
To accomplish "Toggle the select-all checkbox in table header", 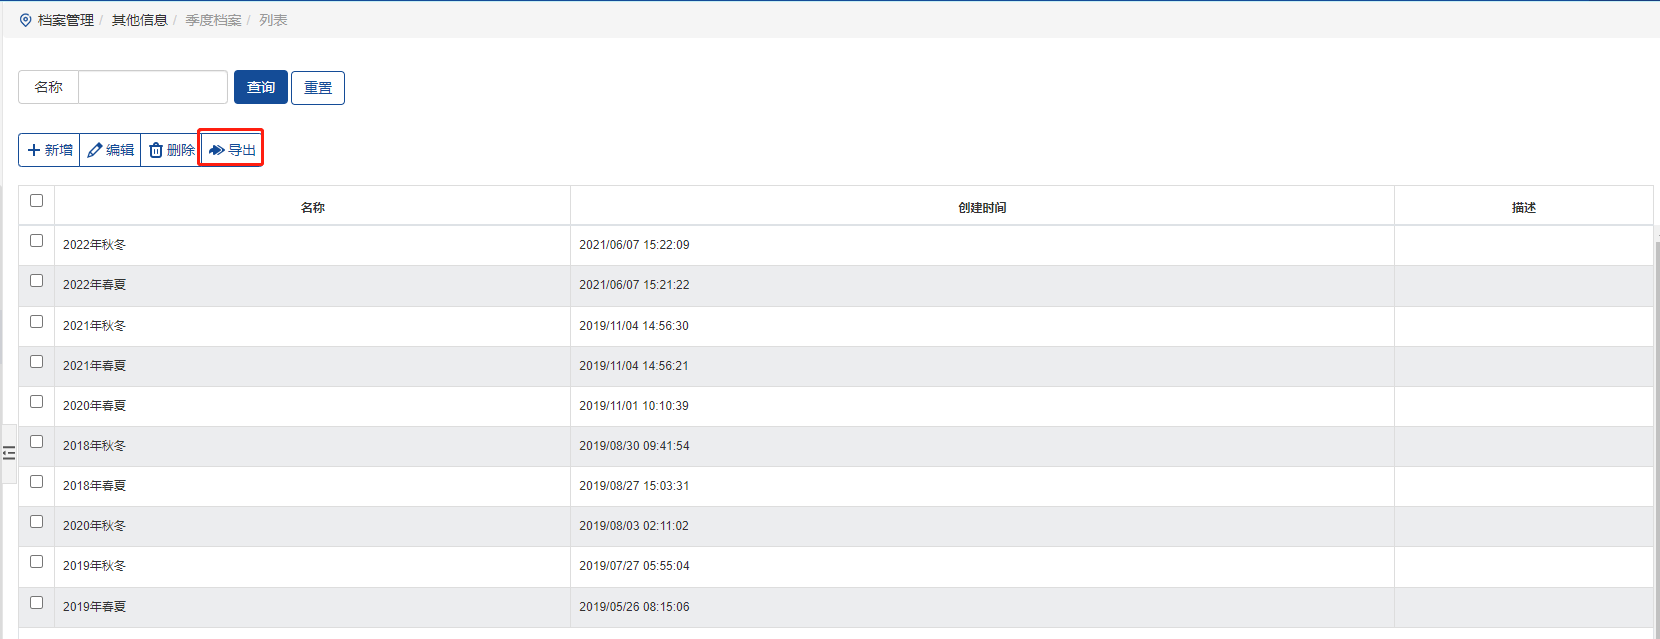I will point(37,201).
